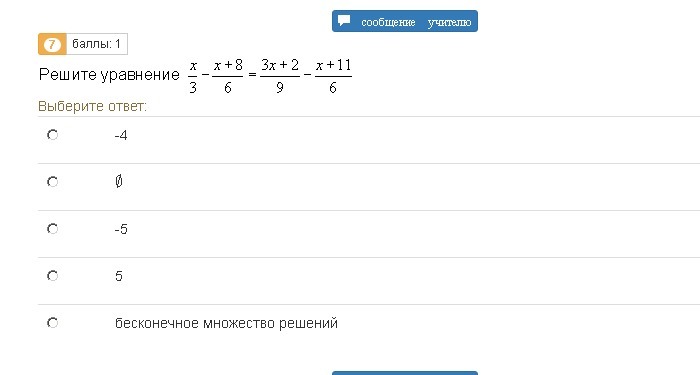
Task: Click the empty set ∅ symbol answer
Action: pyautogui.click(x=119, y=181)
